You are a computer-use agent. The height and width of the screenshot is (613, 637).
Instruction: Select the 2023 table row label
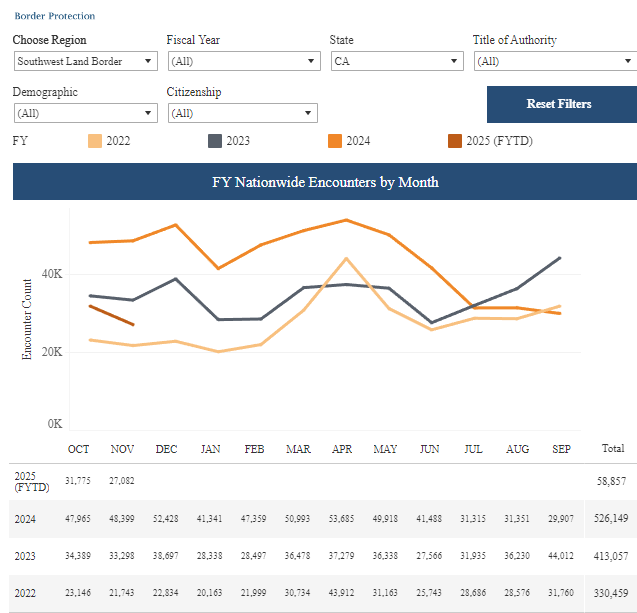(25, 556)
